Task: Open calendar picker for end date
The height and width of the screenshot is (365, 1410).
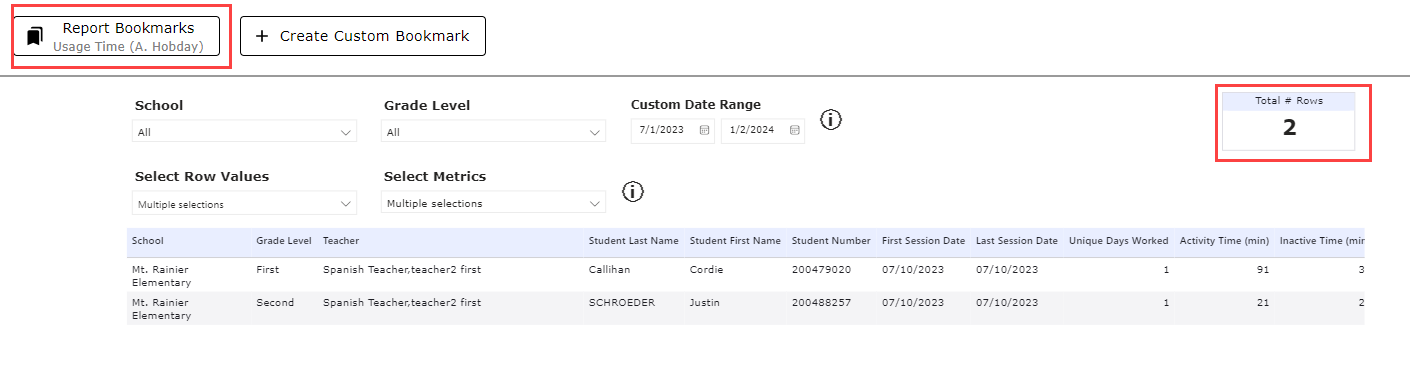Action: point(794,130)
